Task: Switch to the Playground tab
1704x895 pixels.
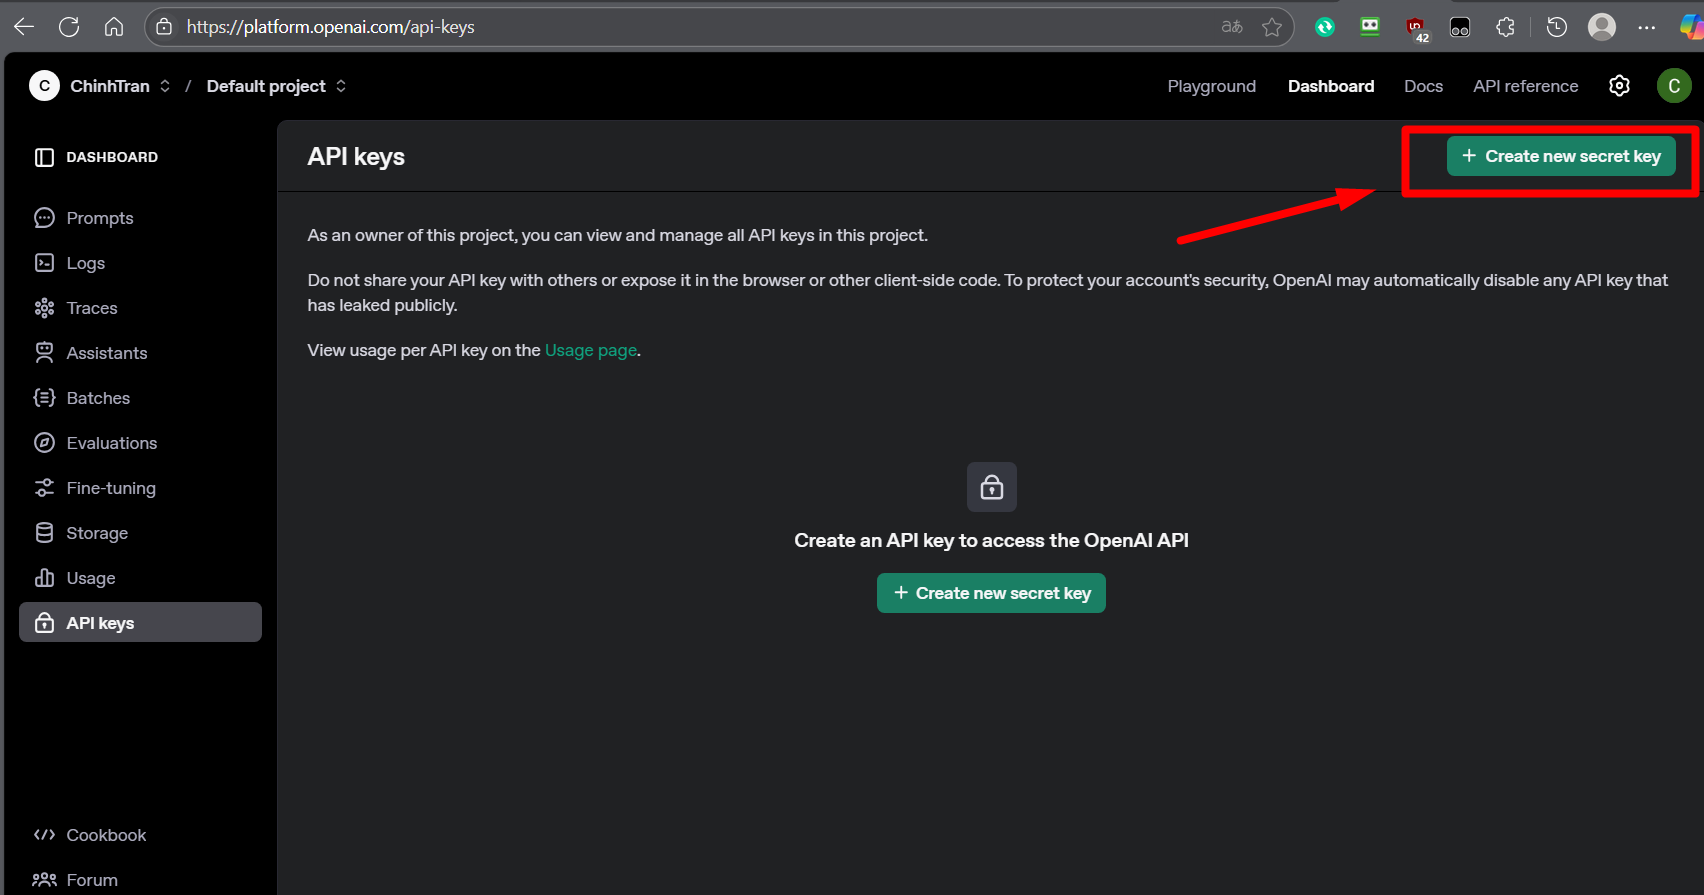Action: click(1212, 86)
